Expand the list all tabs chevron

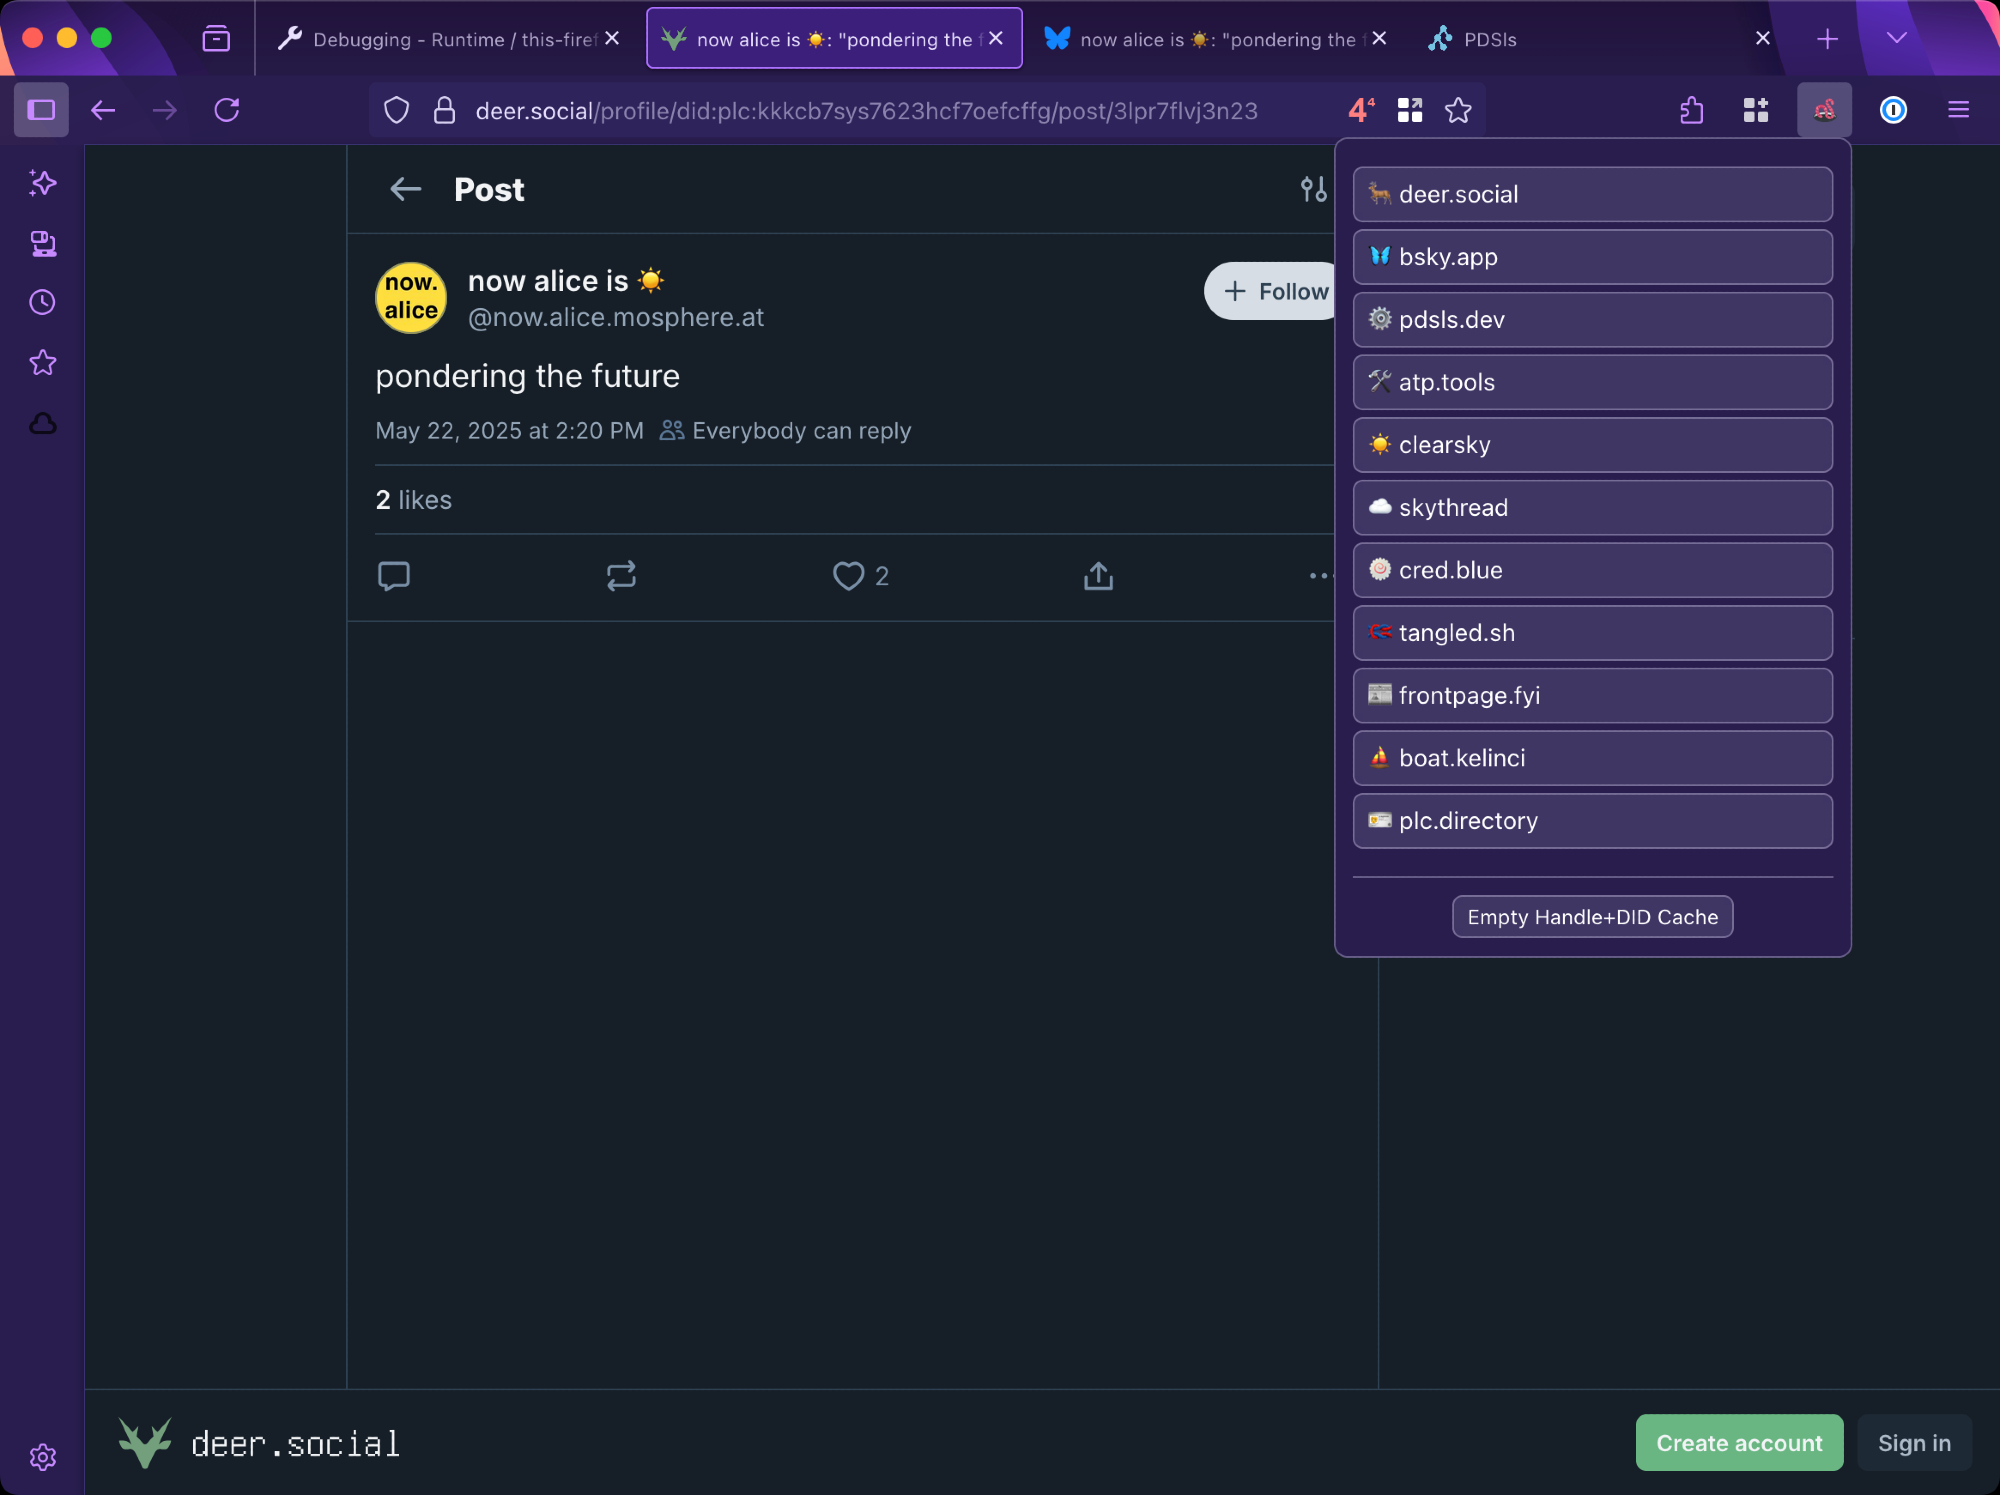coord(1896,39)
